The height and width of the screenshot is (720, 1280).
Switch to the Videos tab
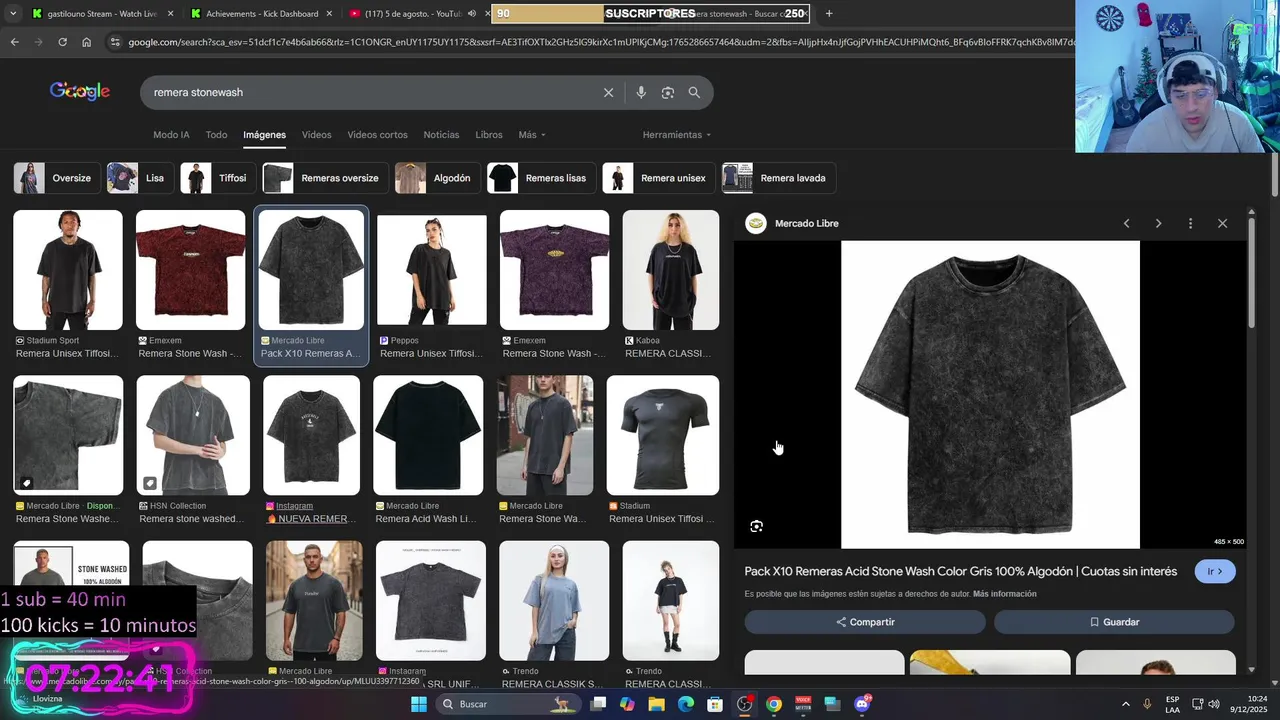click(x=316, y=135)
